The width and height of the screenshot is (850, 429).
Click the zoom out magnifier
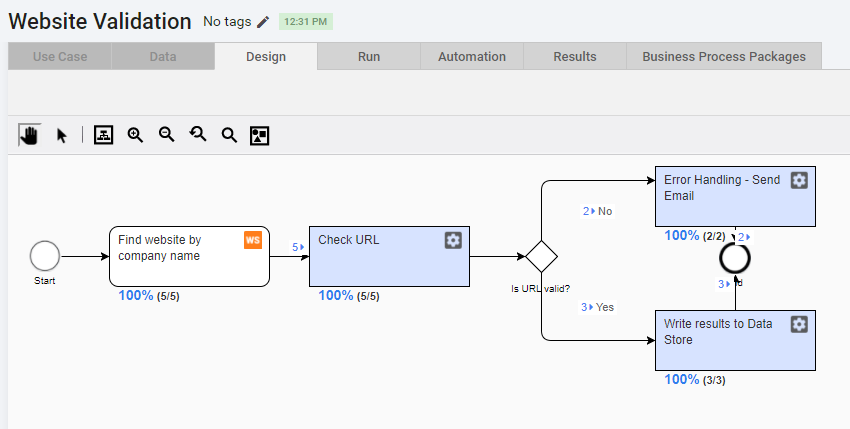click(166, 135)
